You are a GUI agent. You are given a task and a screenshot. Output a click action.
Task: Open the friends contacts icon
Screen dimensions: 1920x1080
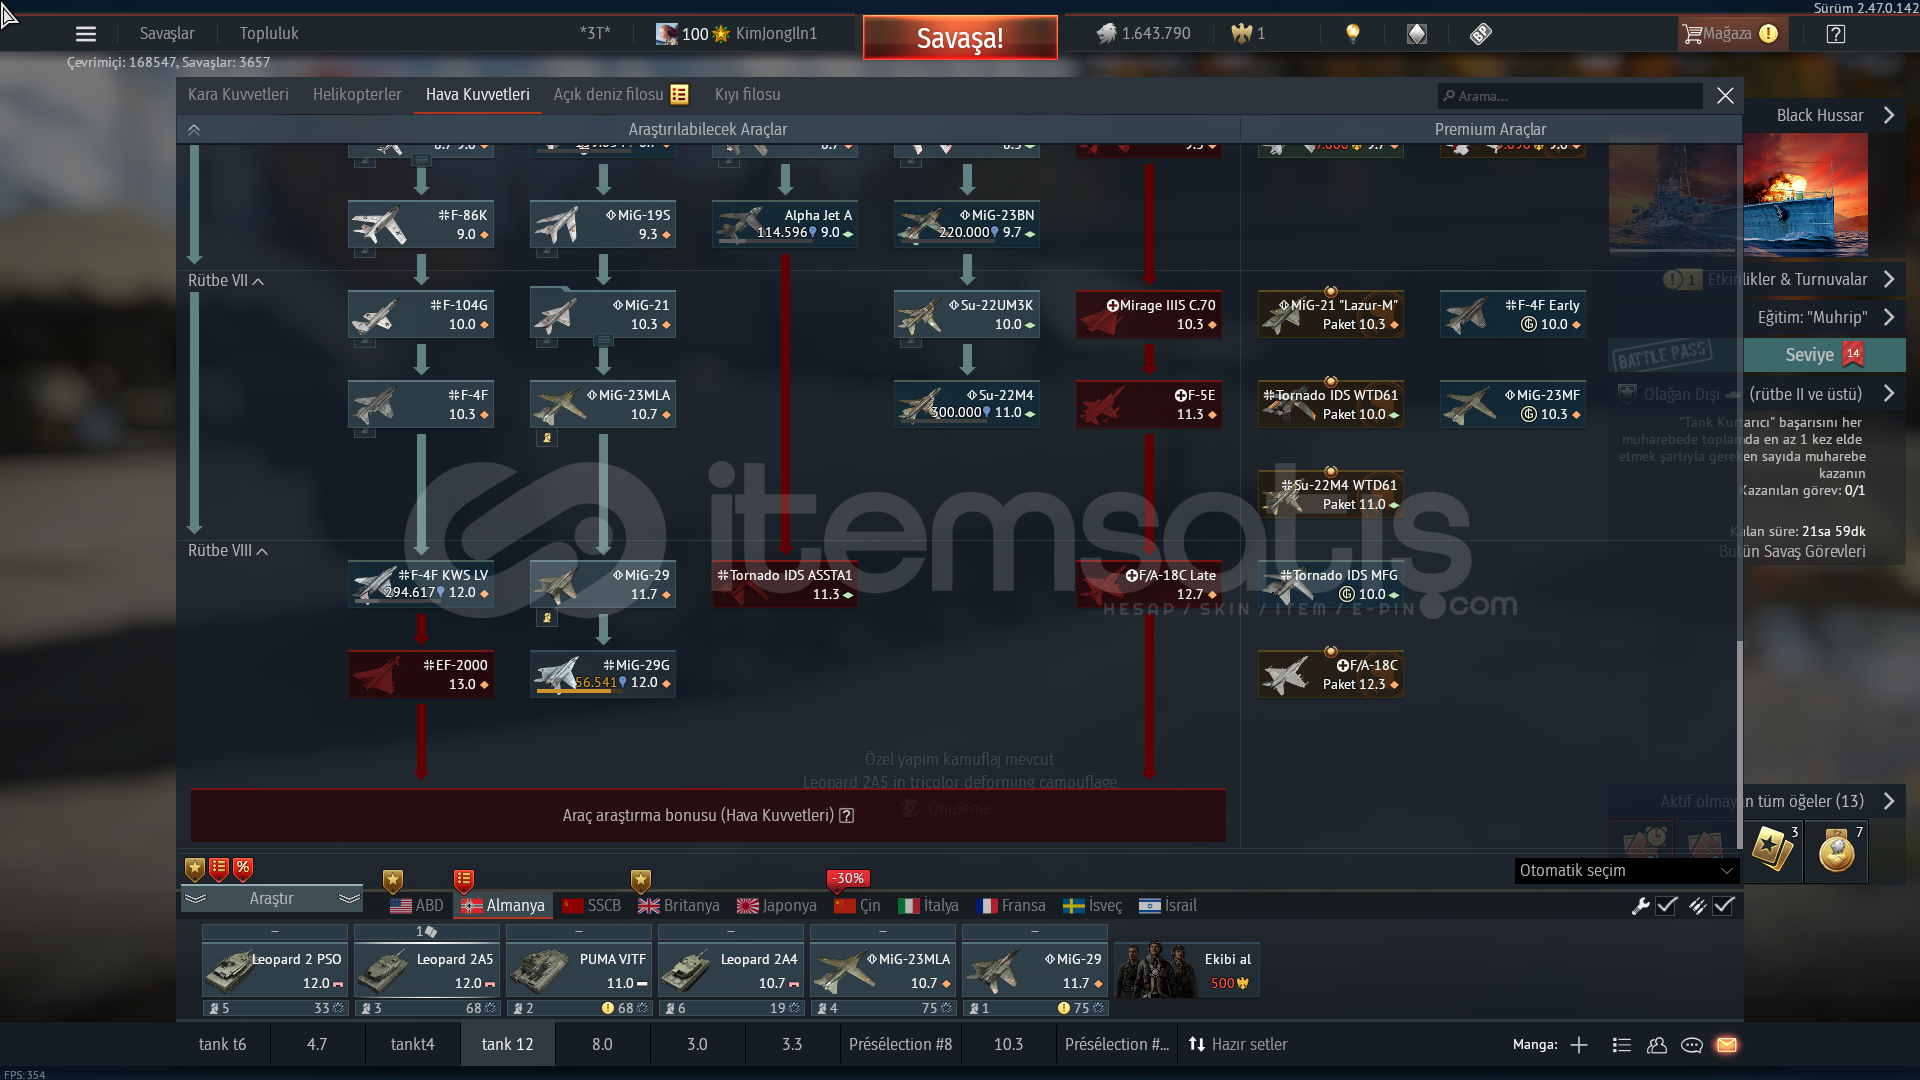coord(1657,1045)
